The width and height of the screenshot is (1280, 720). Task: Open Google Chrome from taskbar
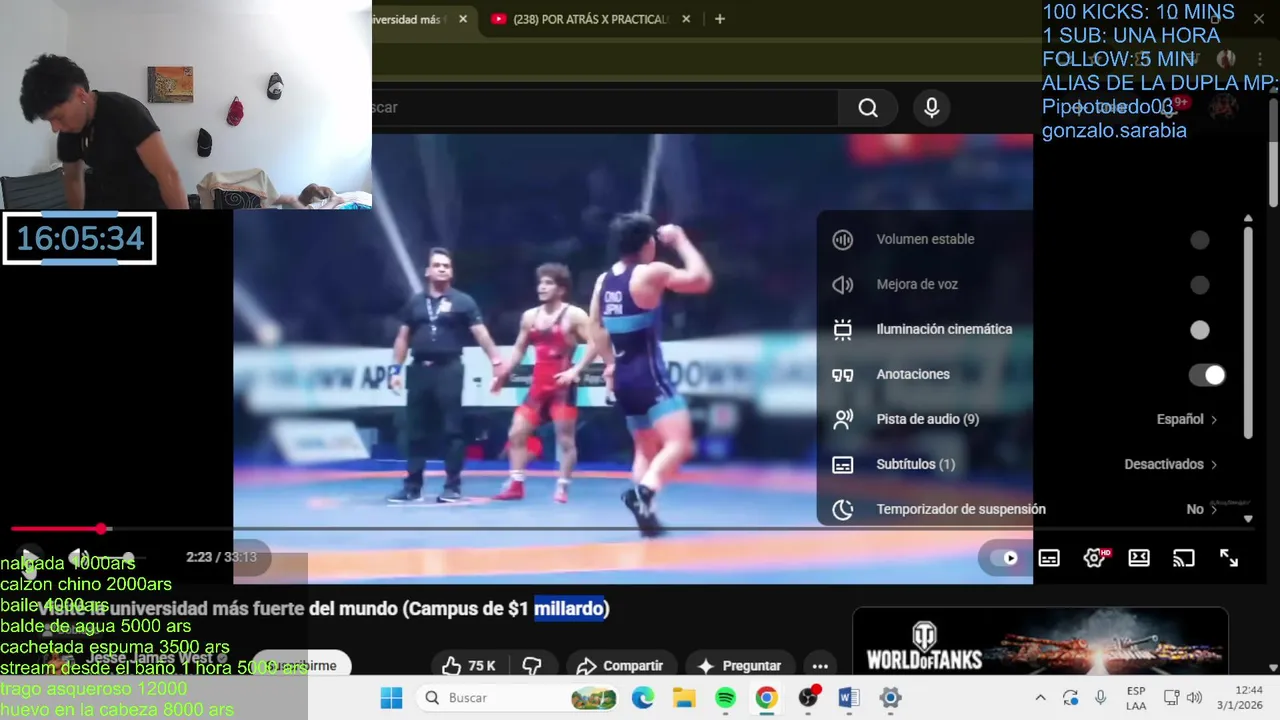pyautogui.click(x=766, y=697)
